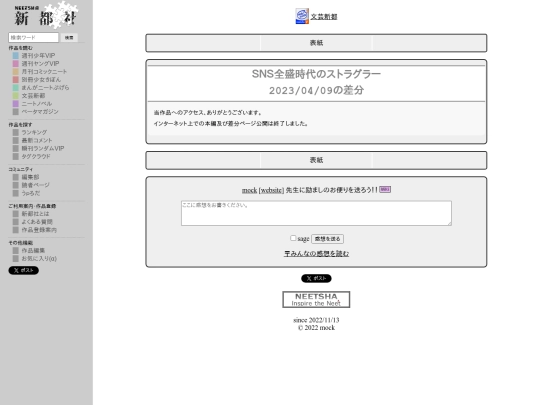Screen dimensions: 540x405
Task: Click the X ポスト button in the sidebar
Action: click(x=23, y=270)
